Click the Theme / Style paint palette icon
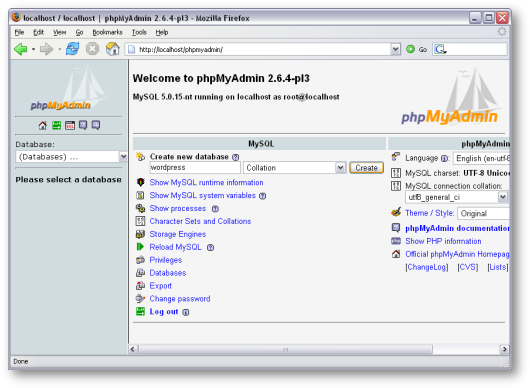The image size is (530, 388). [x=396, y=213]
